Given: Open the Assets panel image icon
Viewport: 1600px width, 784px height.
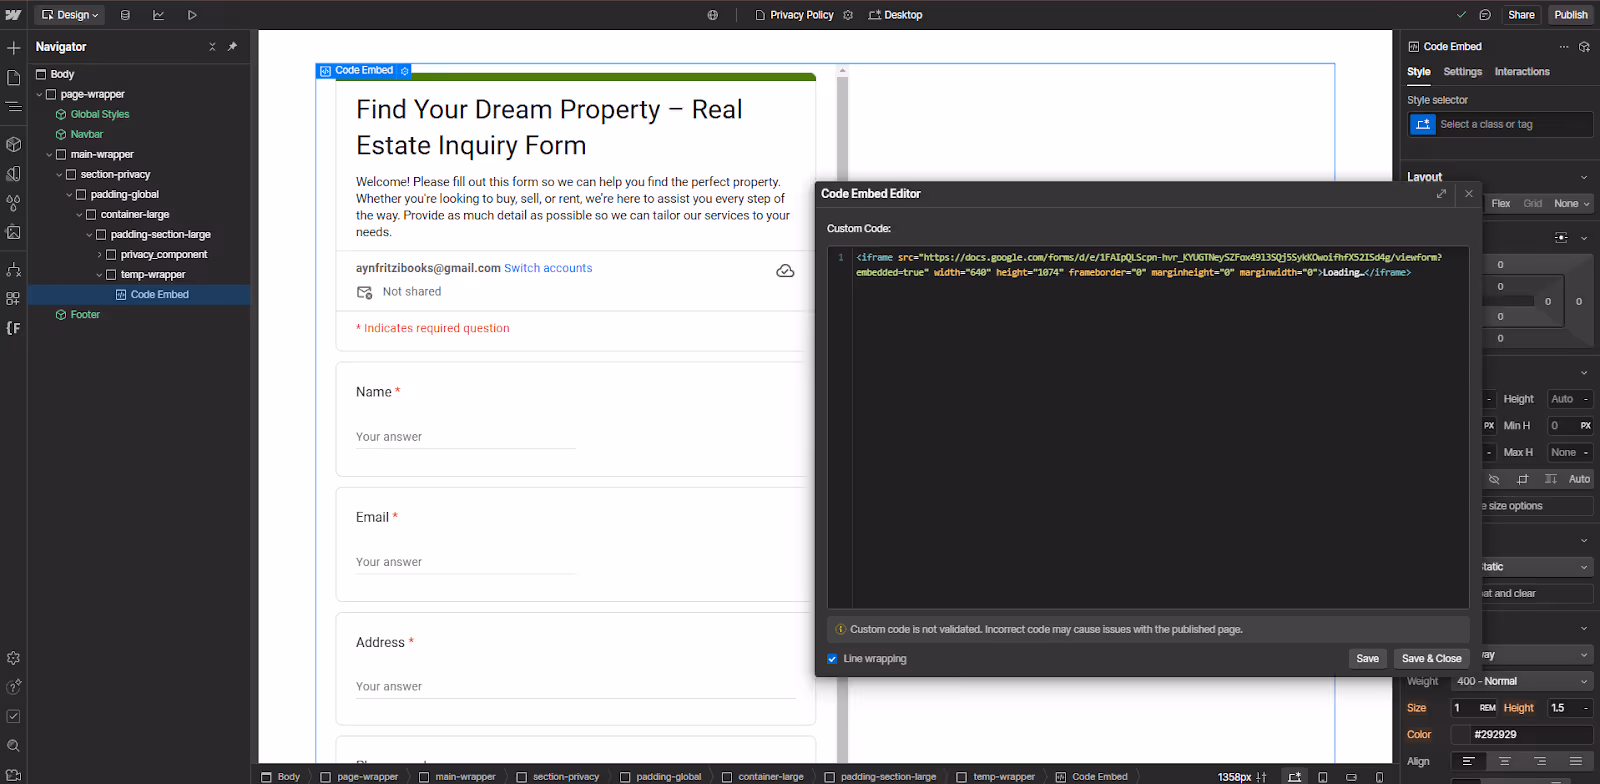Looking at the screenshot, I should (14, 231).
